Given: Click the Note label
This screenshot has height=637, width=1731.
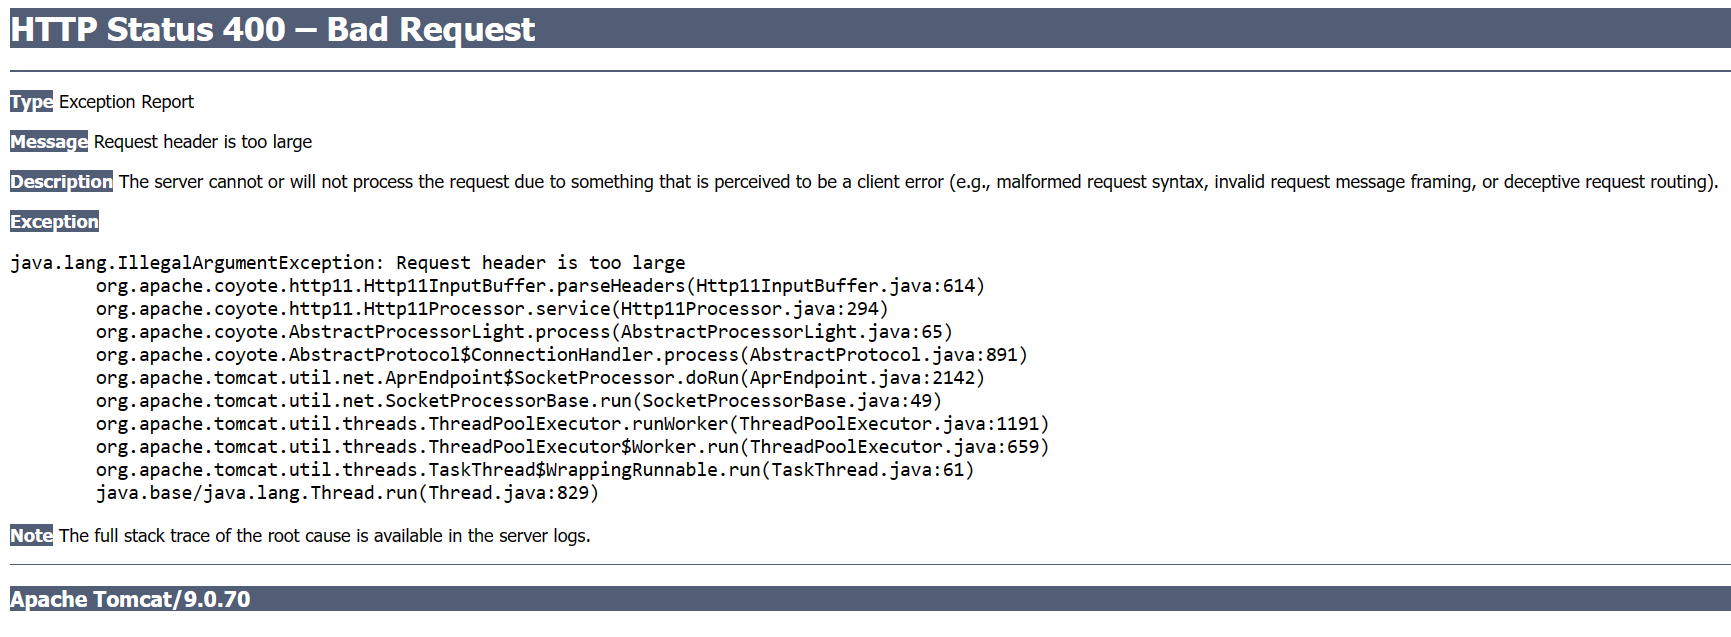Looking at the screenshot, I should (31, 536).
